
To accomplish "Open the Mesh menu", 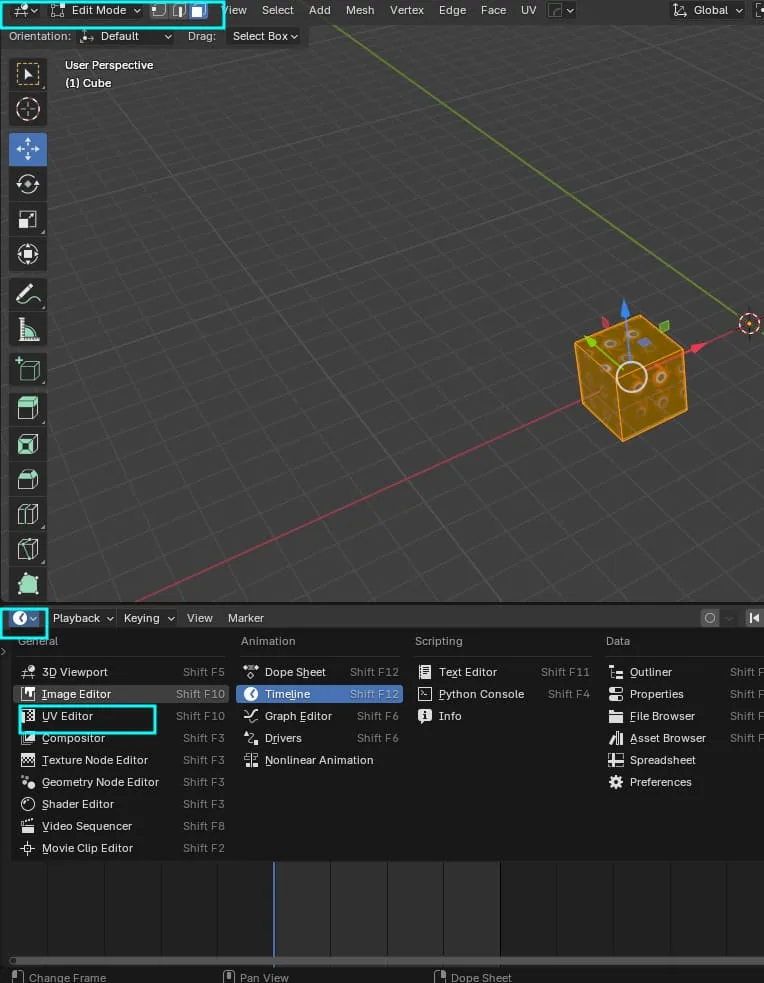I will [360, 11].
